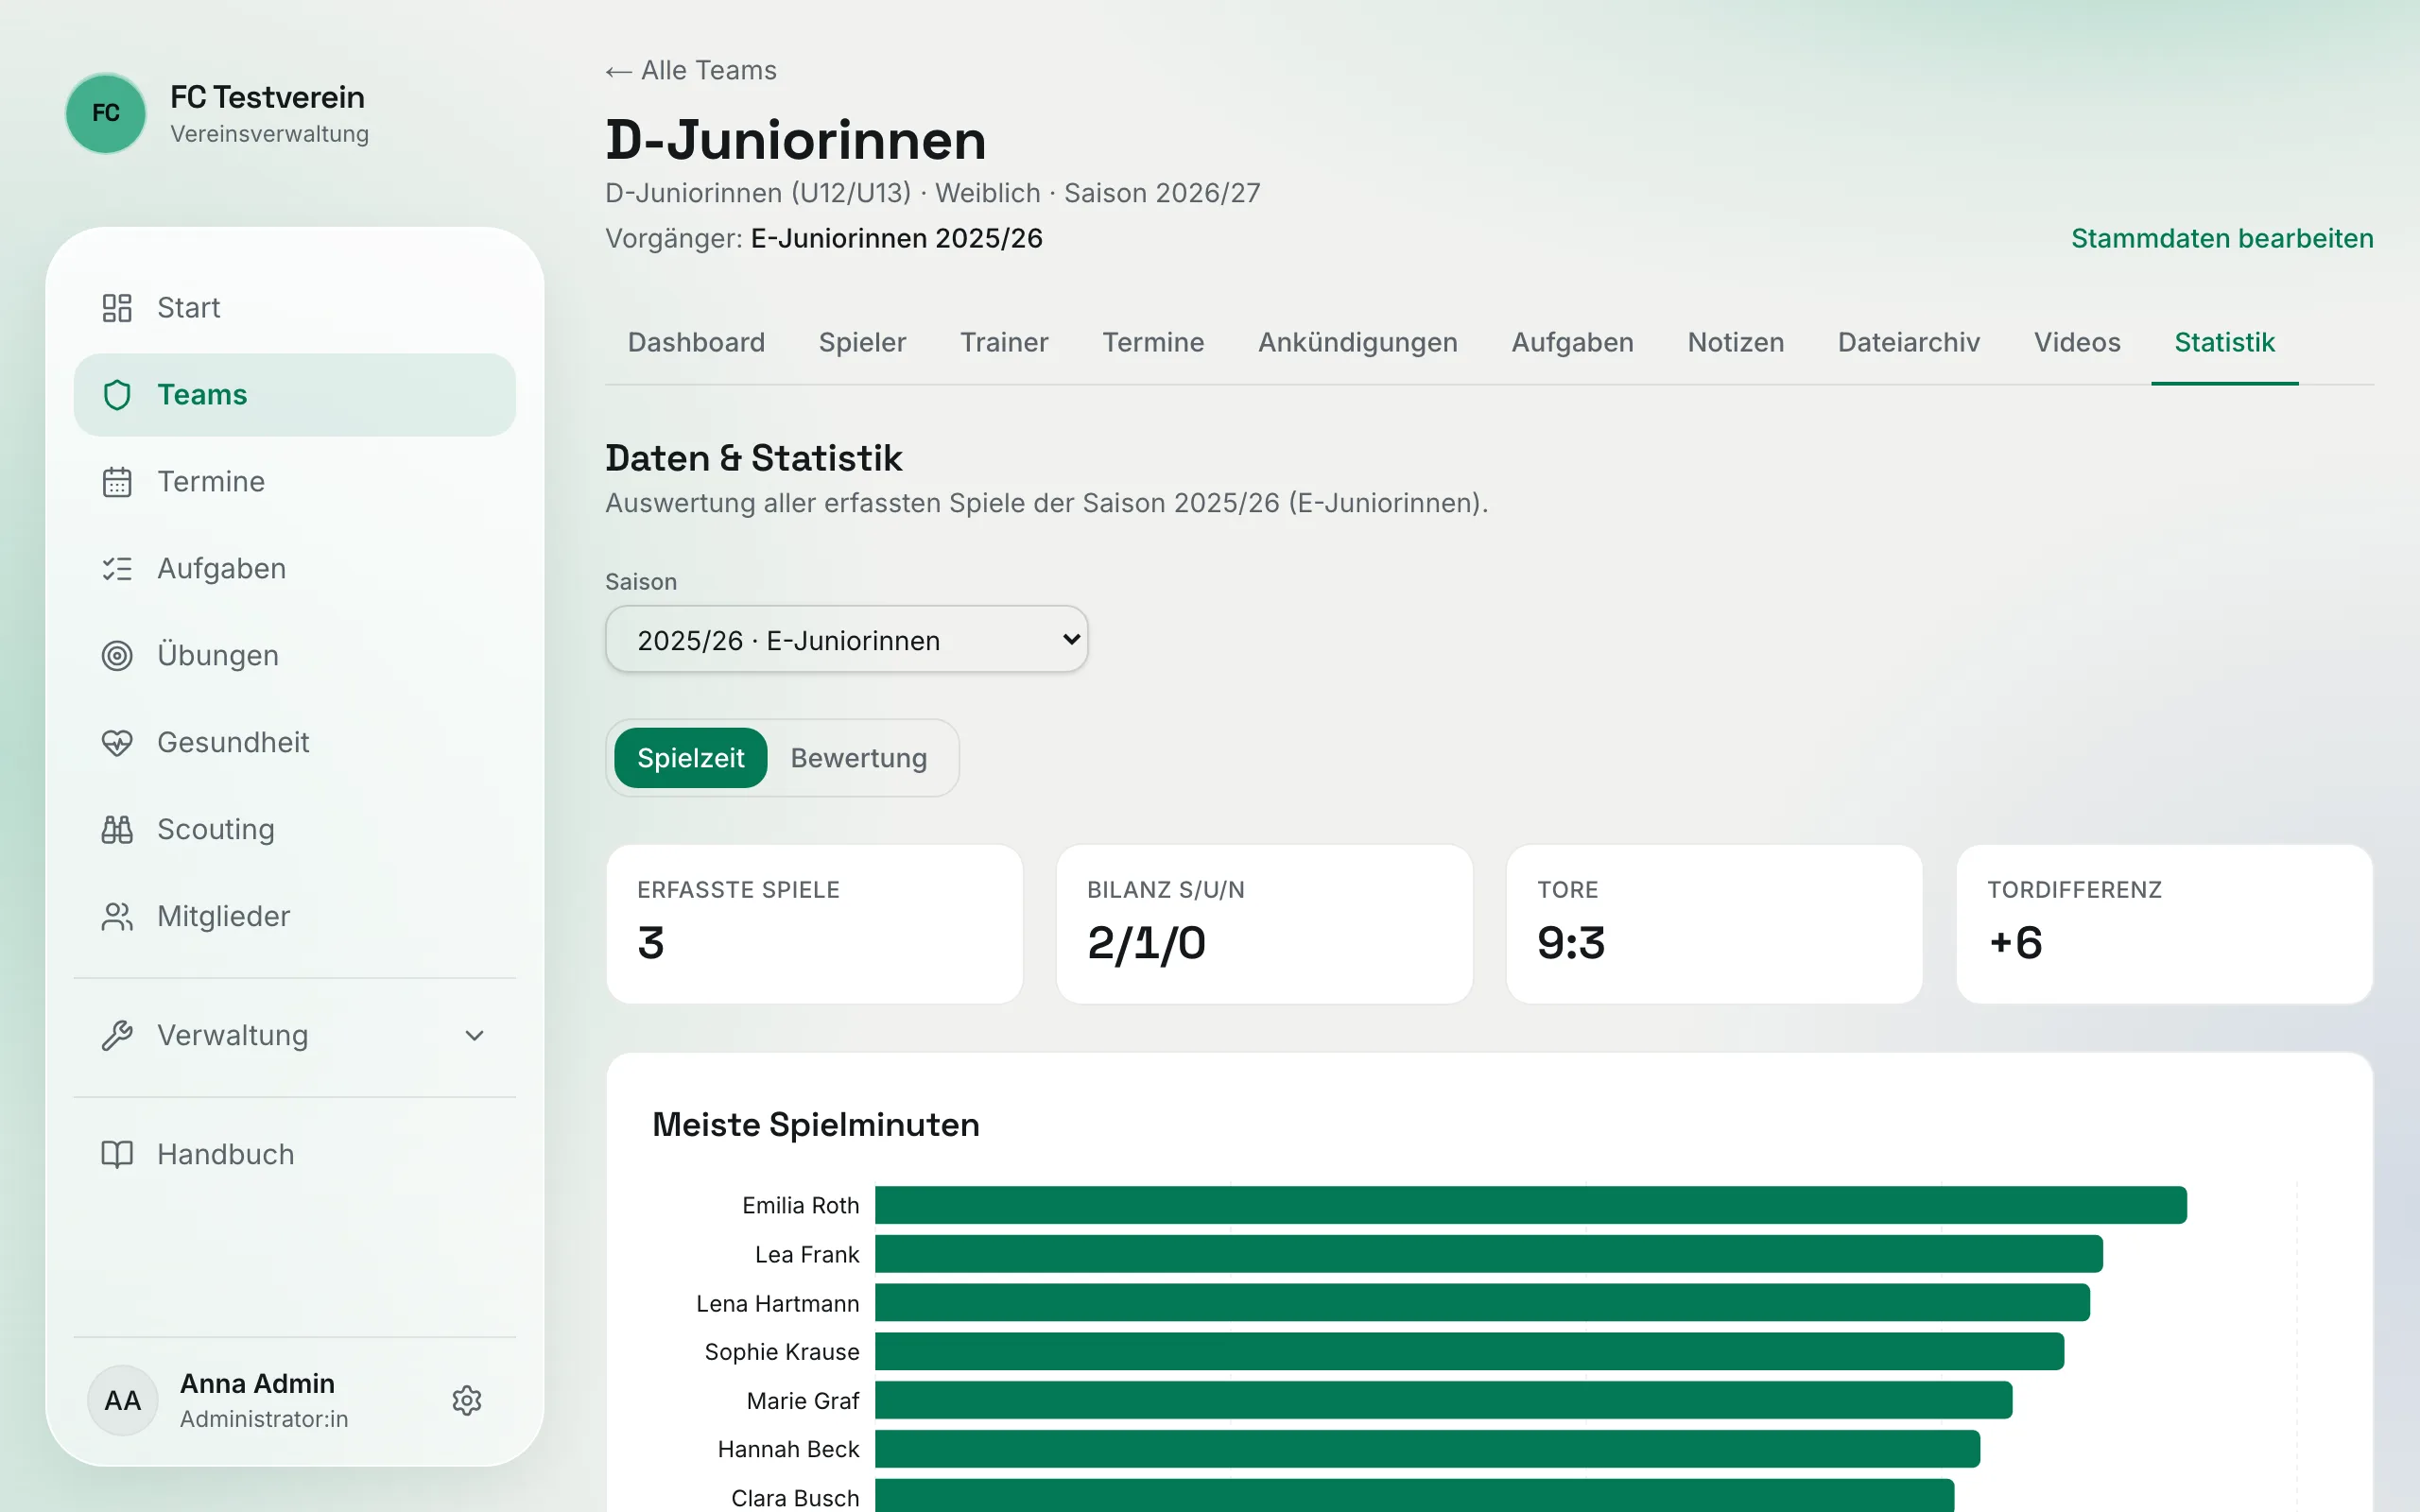Click the Scouting binoculars icon
The width and height of the screenshot is (2420, 1512).
coord(117,830)
